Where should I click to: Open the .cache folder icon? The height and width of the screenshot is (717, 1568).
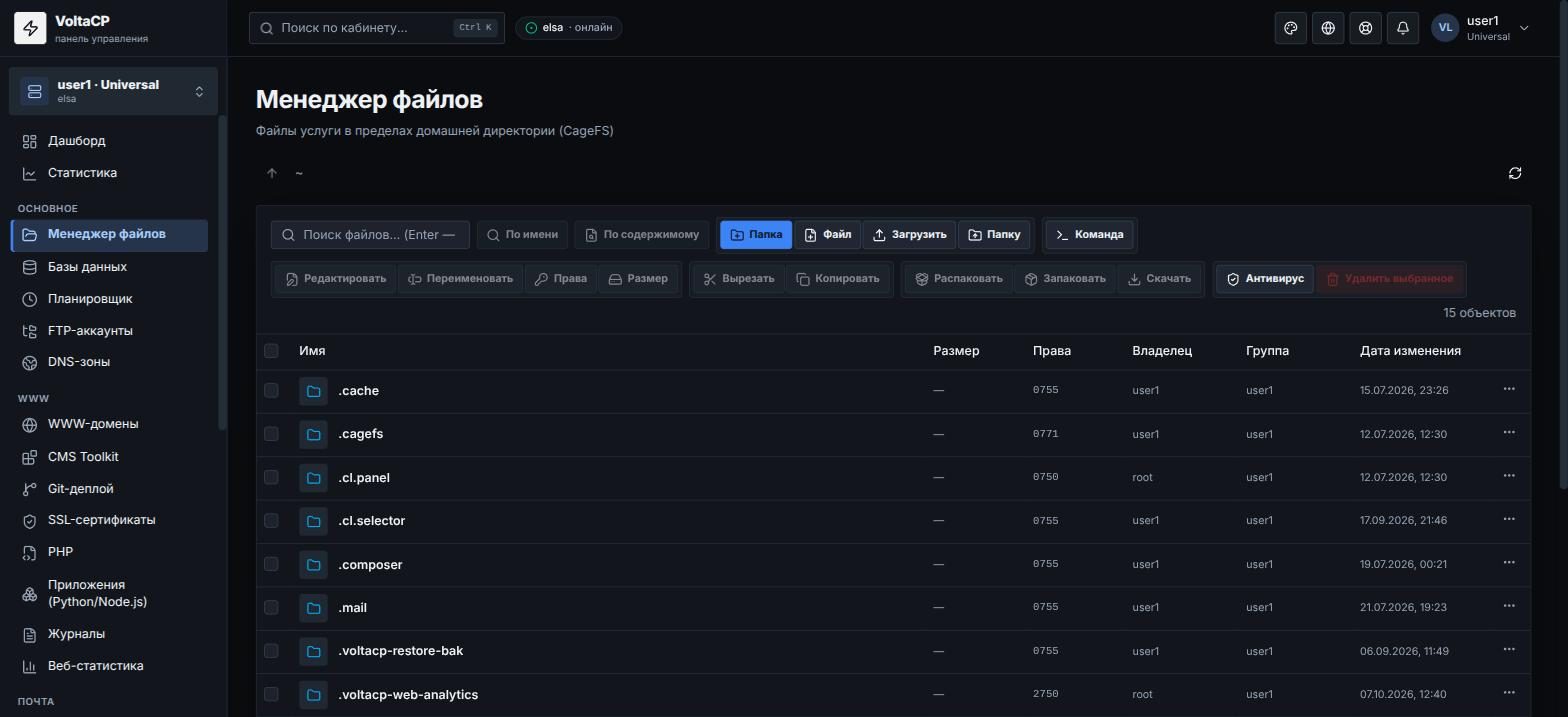pos(313,391)
